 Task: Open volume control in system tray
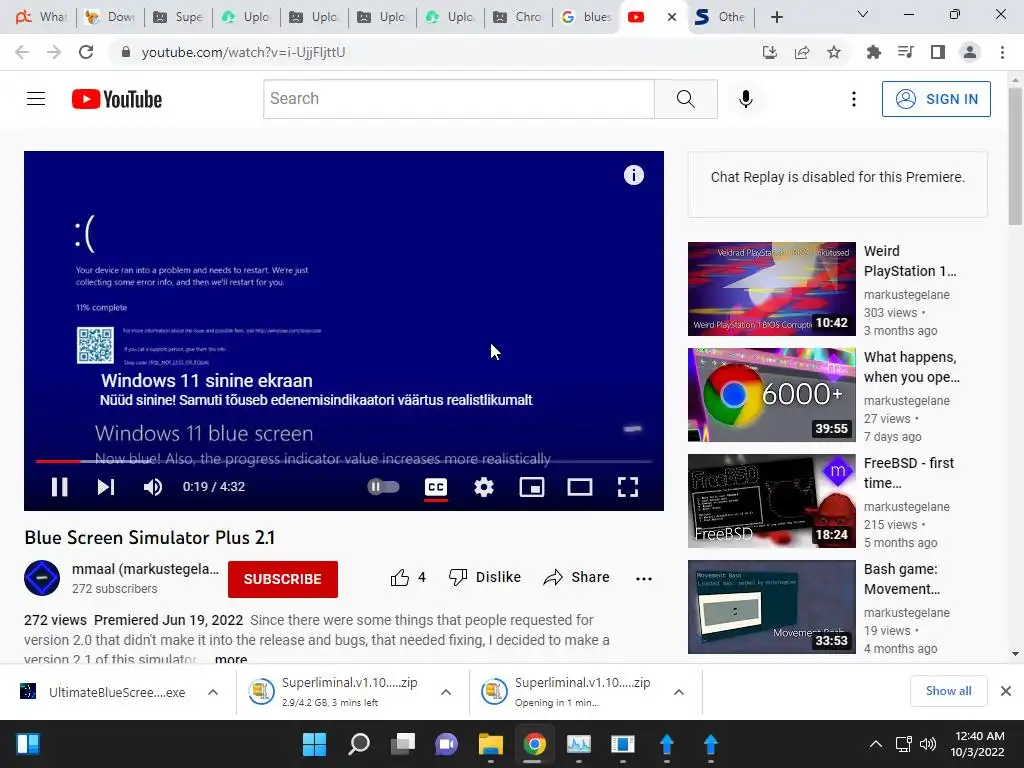[x=927, y=744]
